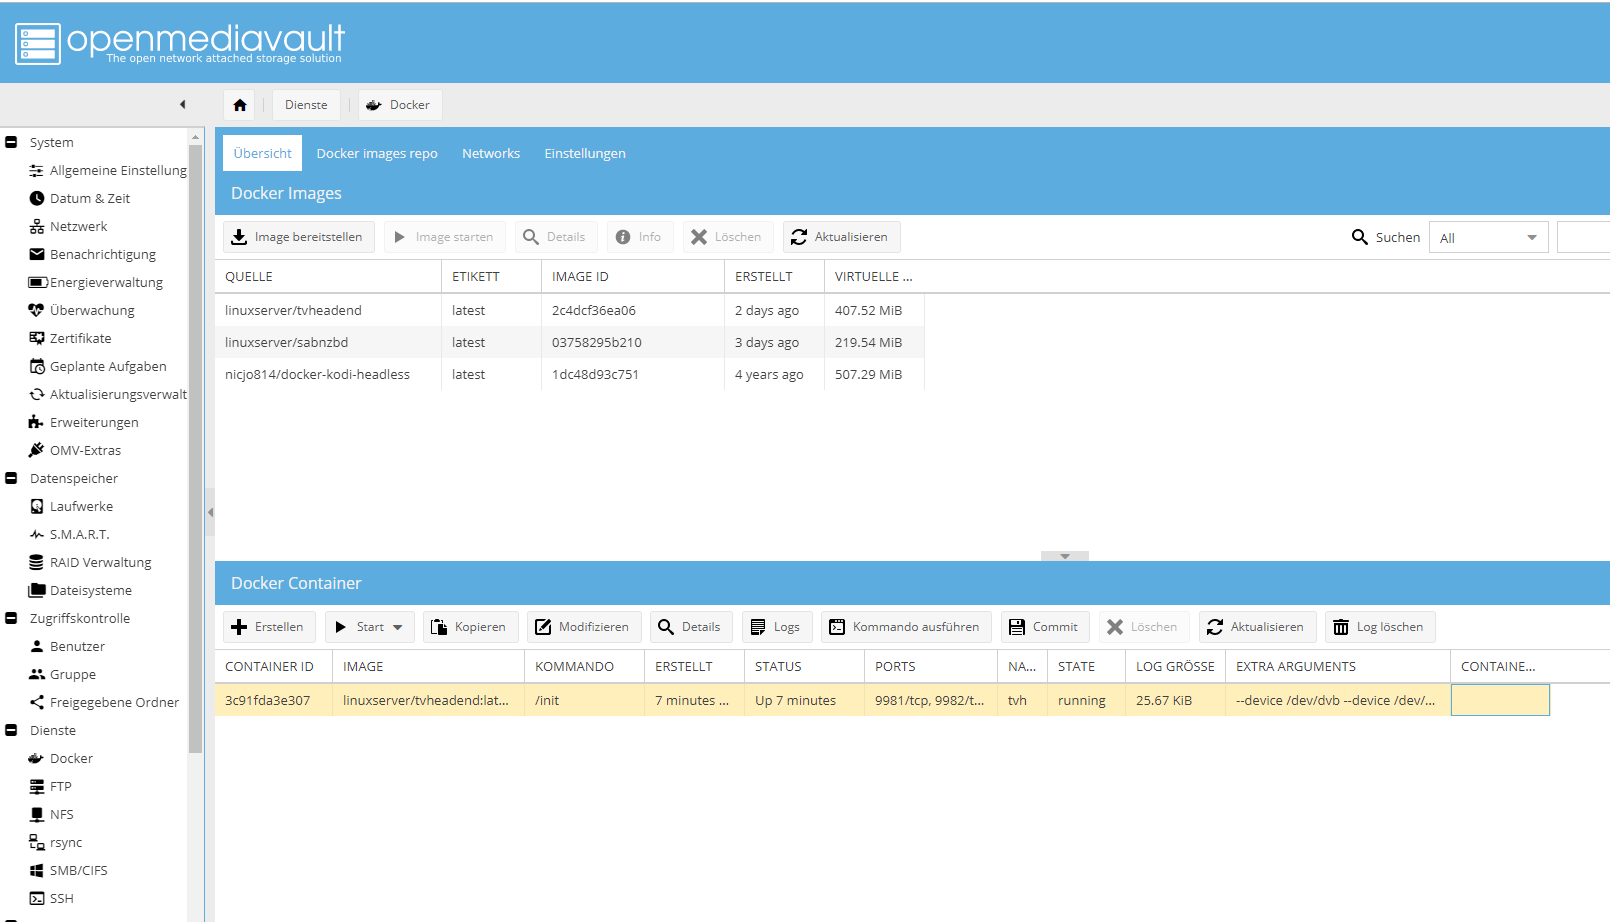
Task: Open Benutzer user item
Action: point(67,646)
